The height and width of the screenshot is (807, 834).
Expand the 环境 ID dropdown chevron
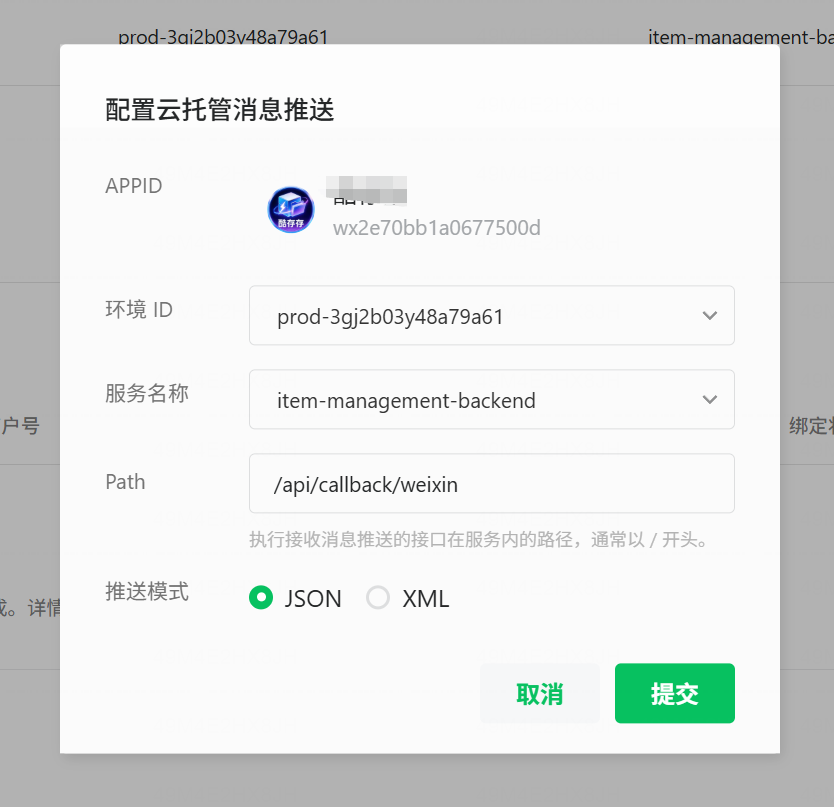(709, 316)
